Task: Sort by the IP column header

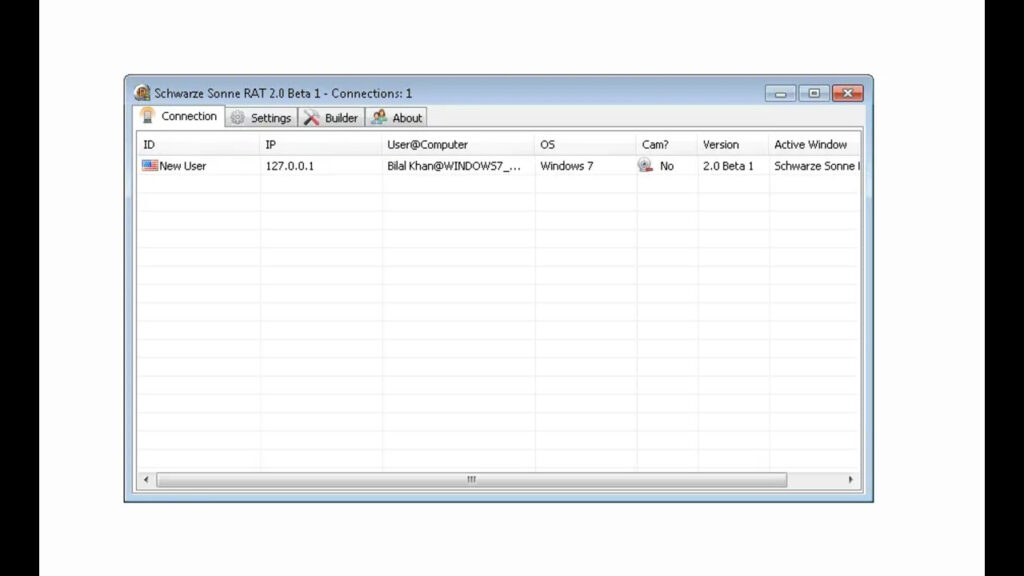Action: pyautogui.click(x=321, y=144)
